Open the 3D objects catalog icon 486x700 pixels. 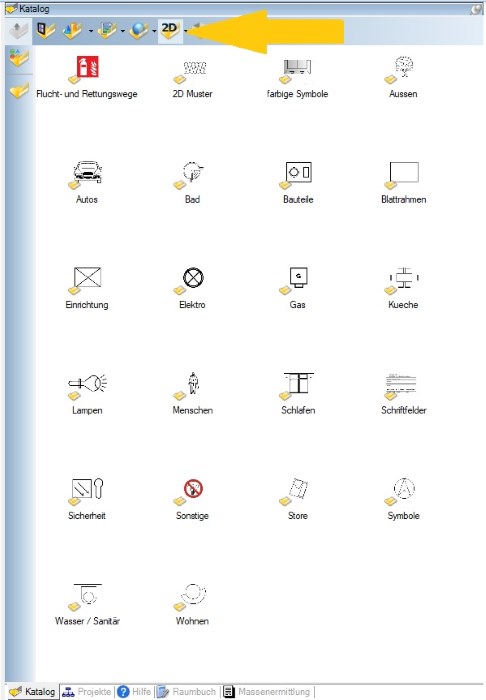72,31
